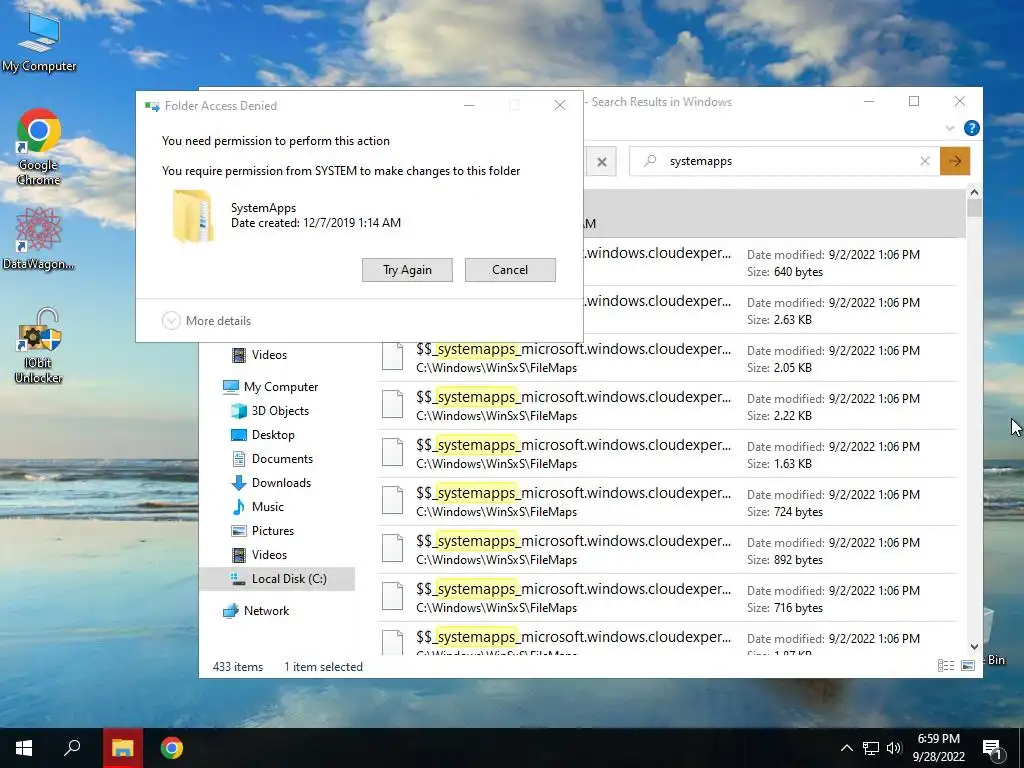Select the result file sized 640 bytes
Screen dimensions: 1024x768
point(771,262)
